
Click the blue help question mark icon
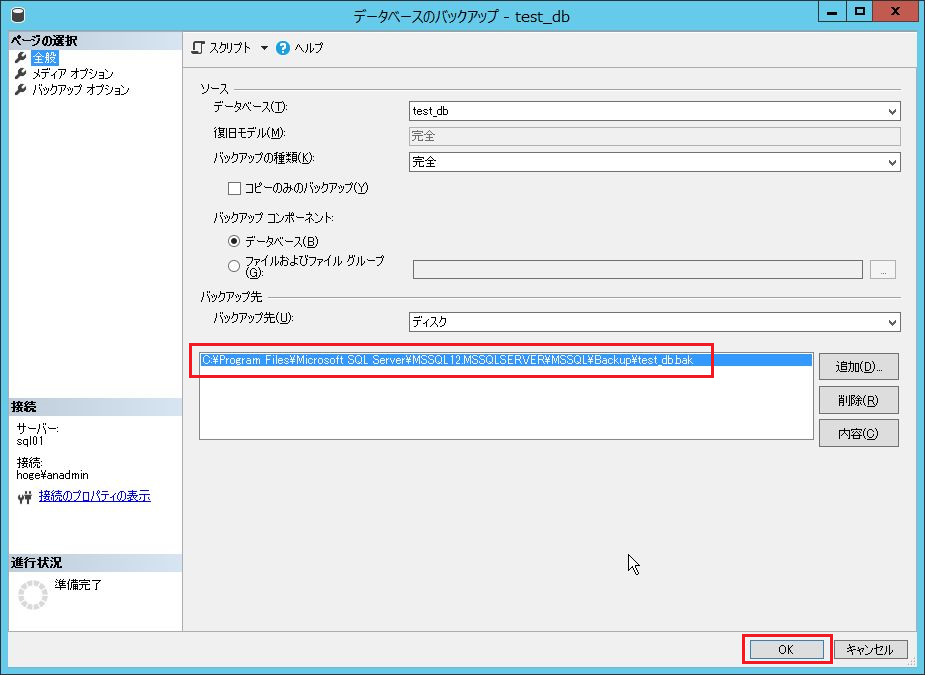pos(283,48)
